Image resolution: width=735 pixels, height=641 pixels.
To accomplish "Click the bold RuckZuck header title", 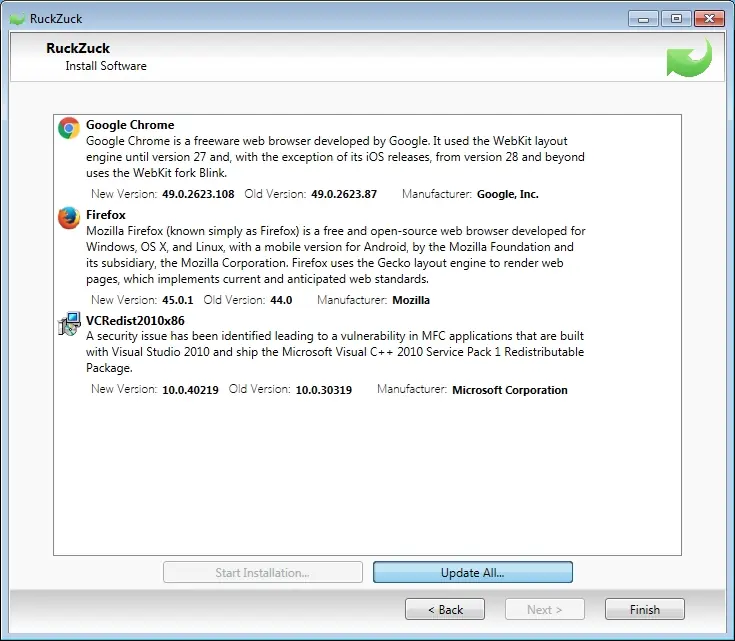I will [78, 48].
